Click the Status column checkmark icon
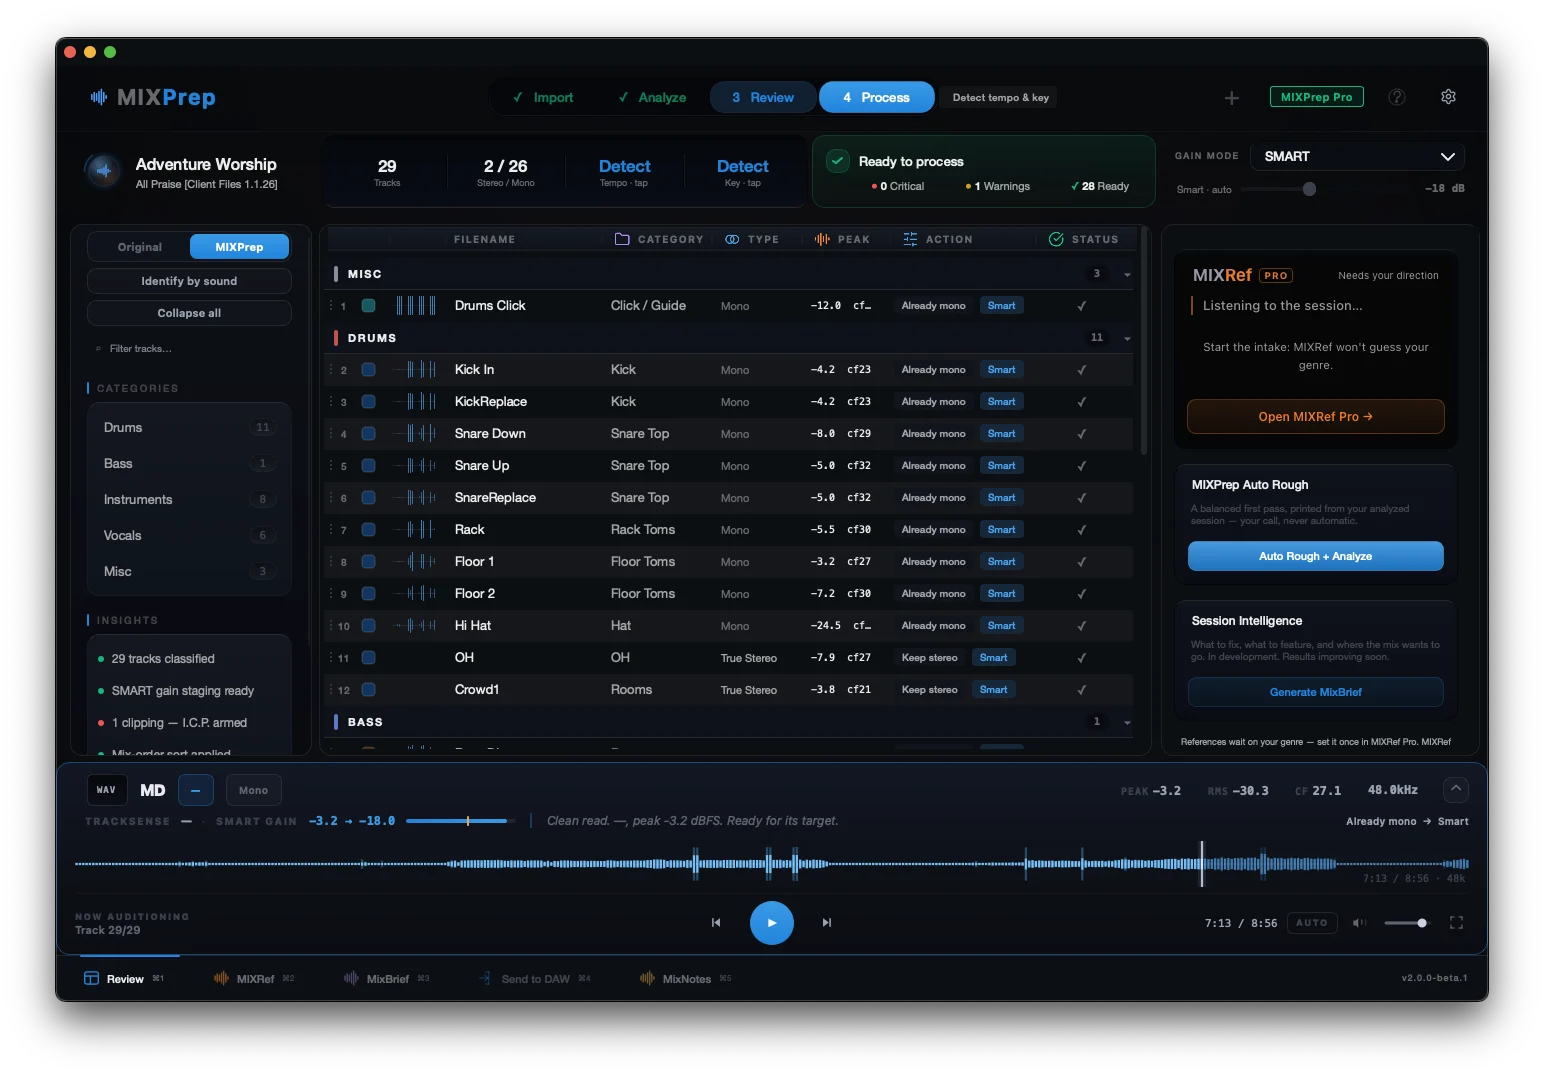Screen dimensions: 1544x1075 click(x=1056, y=239)
